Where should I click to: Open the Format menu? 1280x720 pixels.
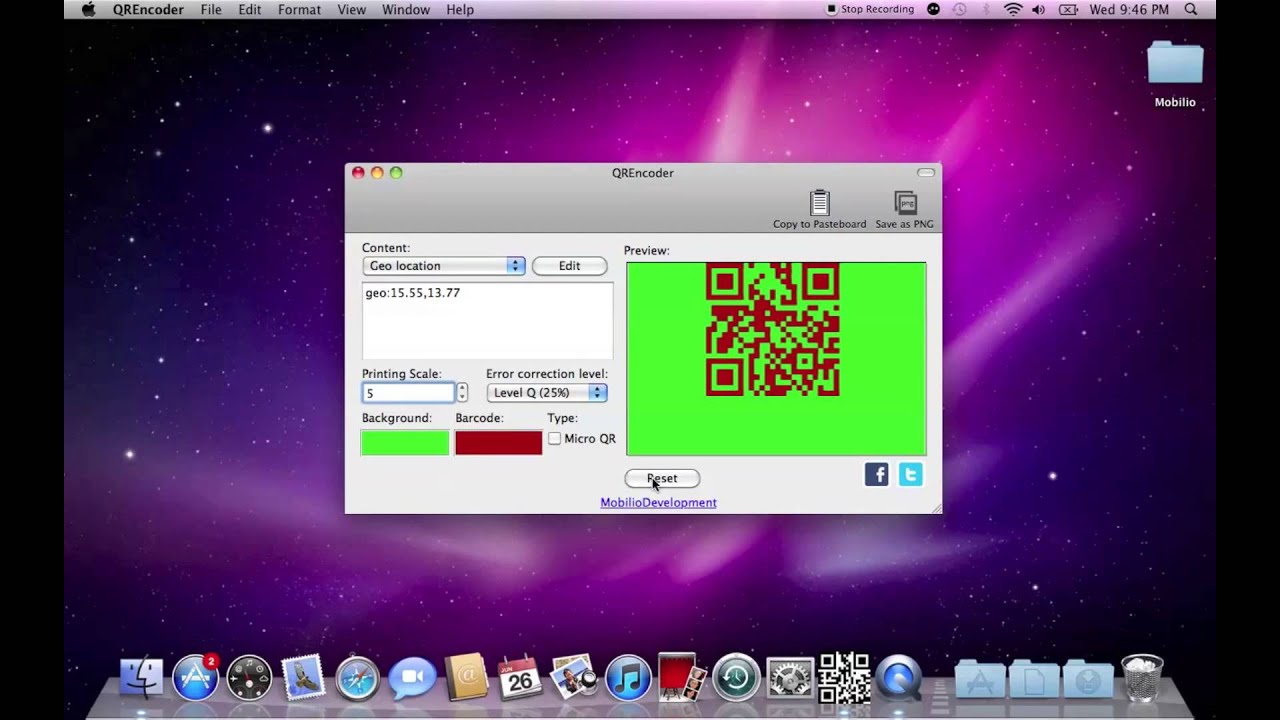(299, 9)
